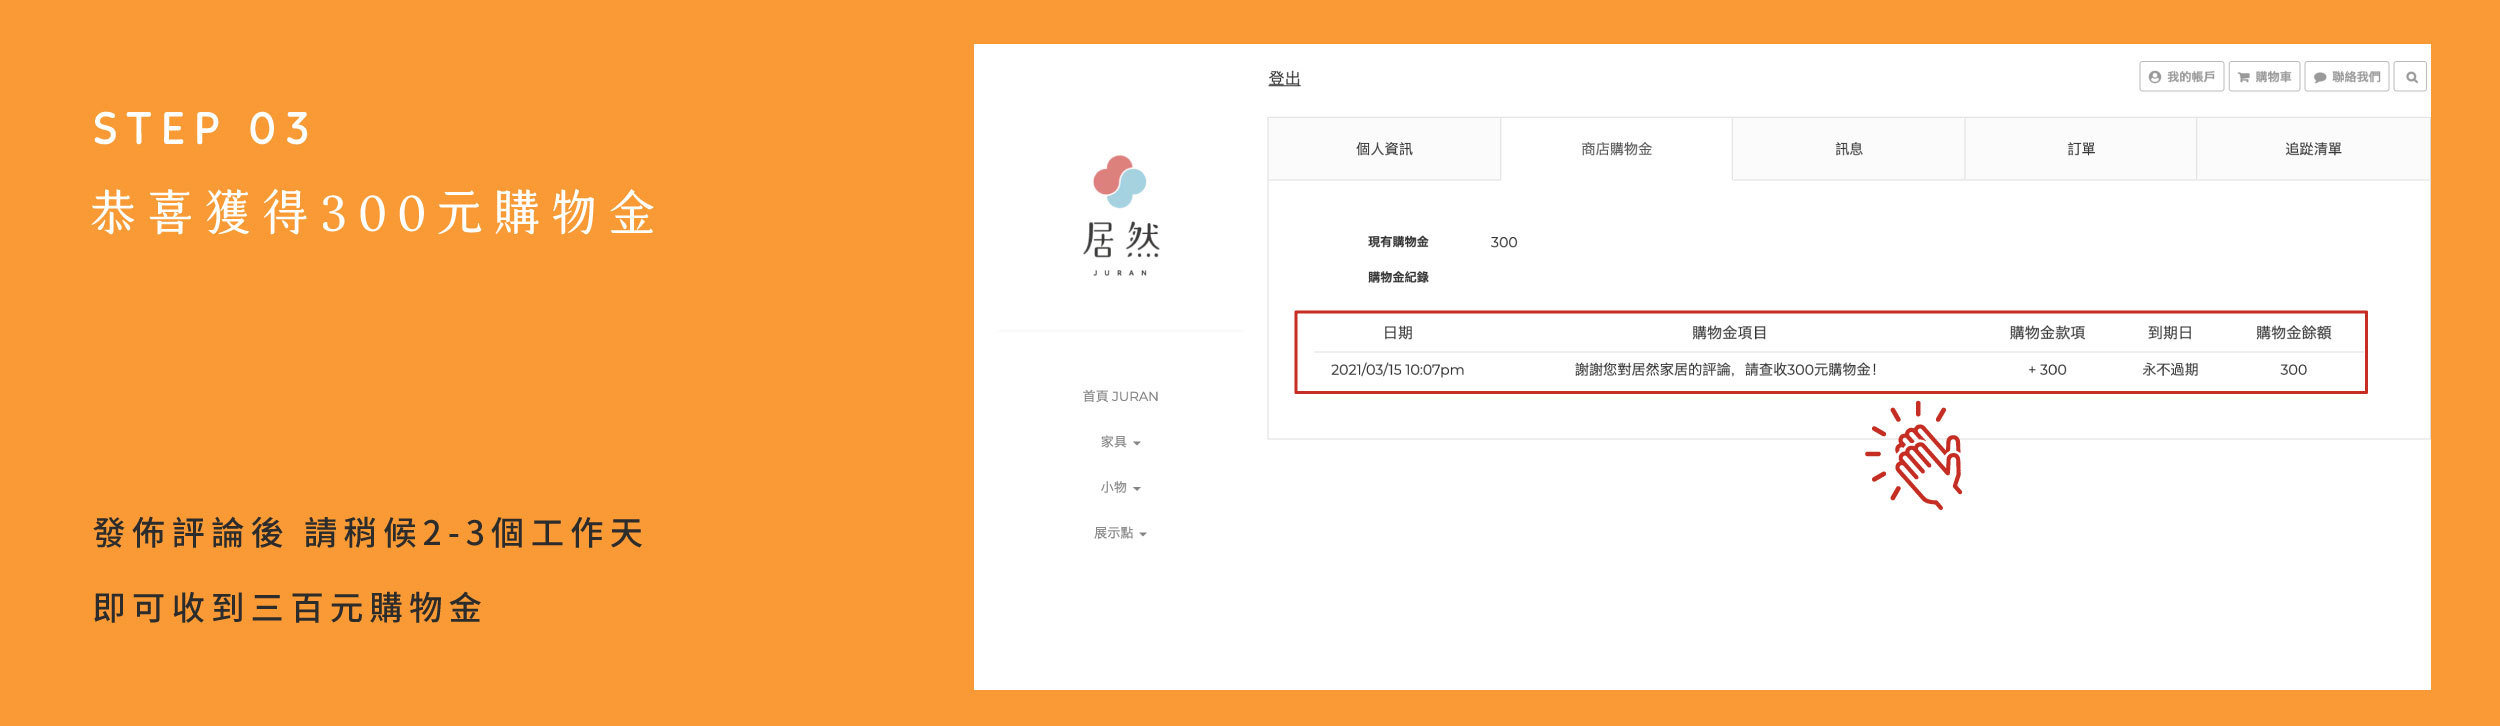Click the search magnifier icon
2500x726 pixels.
point(2411,77)
